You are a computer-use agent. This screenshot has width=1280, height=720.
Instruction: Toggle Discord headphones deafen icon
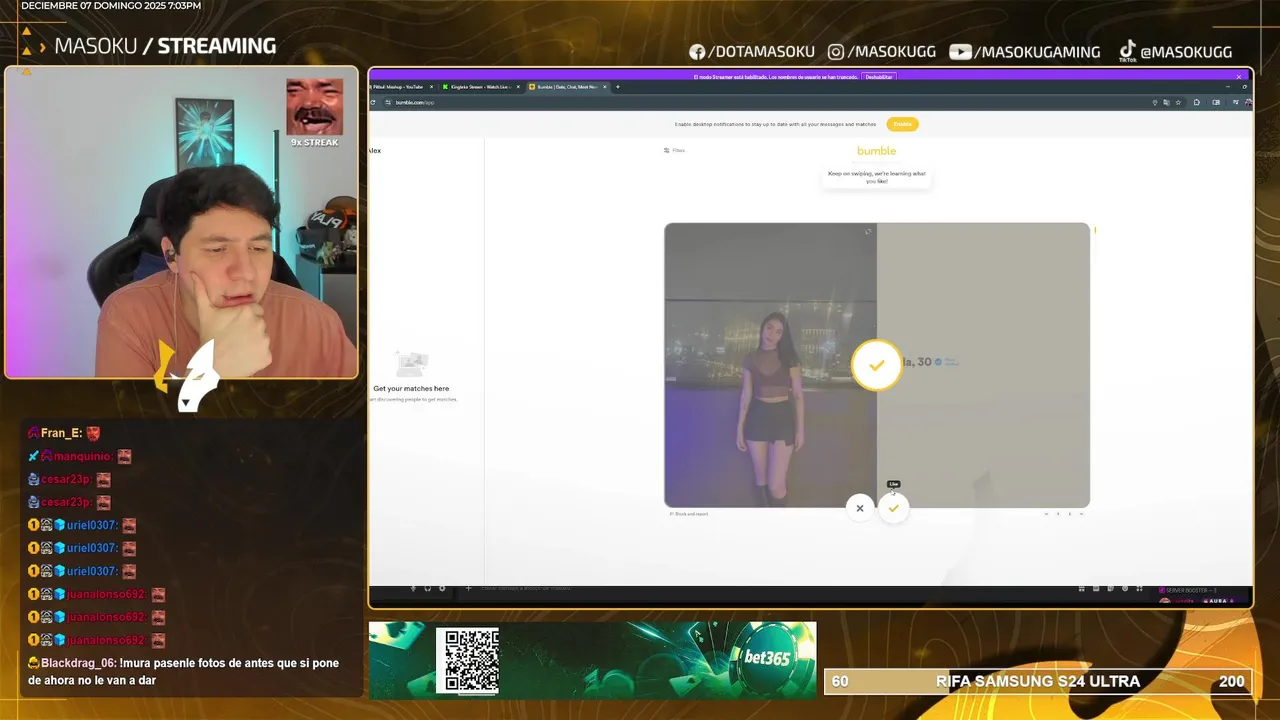click(427, 588)
